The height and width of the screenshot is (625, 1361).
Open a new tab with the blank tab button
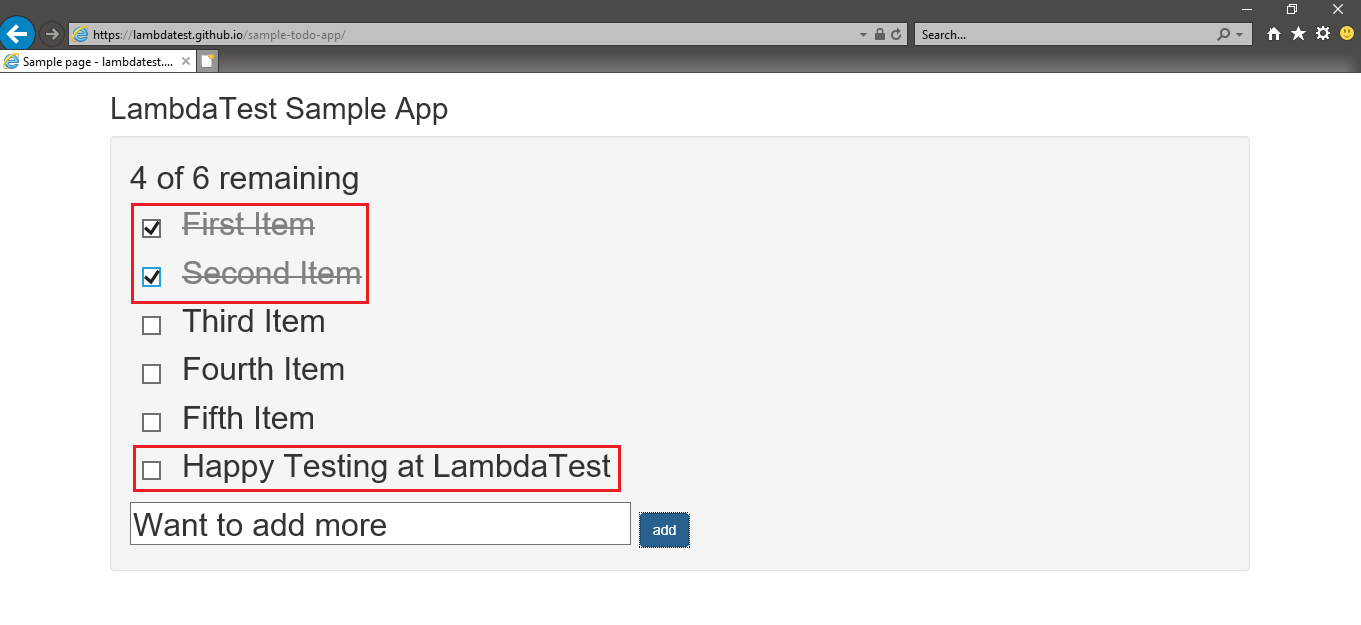207,61
